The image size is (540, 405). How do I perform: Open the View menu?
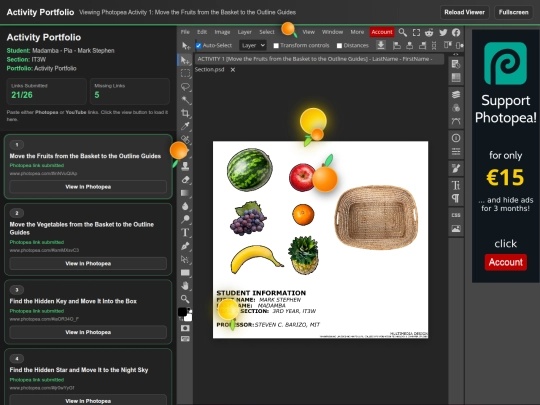click(x=309, y=32)
